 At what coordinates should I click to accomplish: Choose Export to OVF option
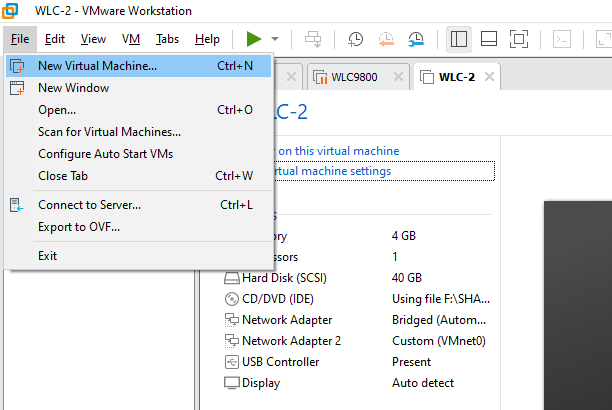click(78, 227)
